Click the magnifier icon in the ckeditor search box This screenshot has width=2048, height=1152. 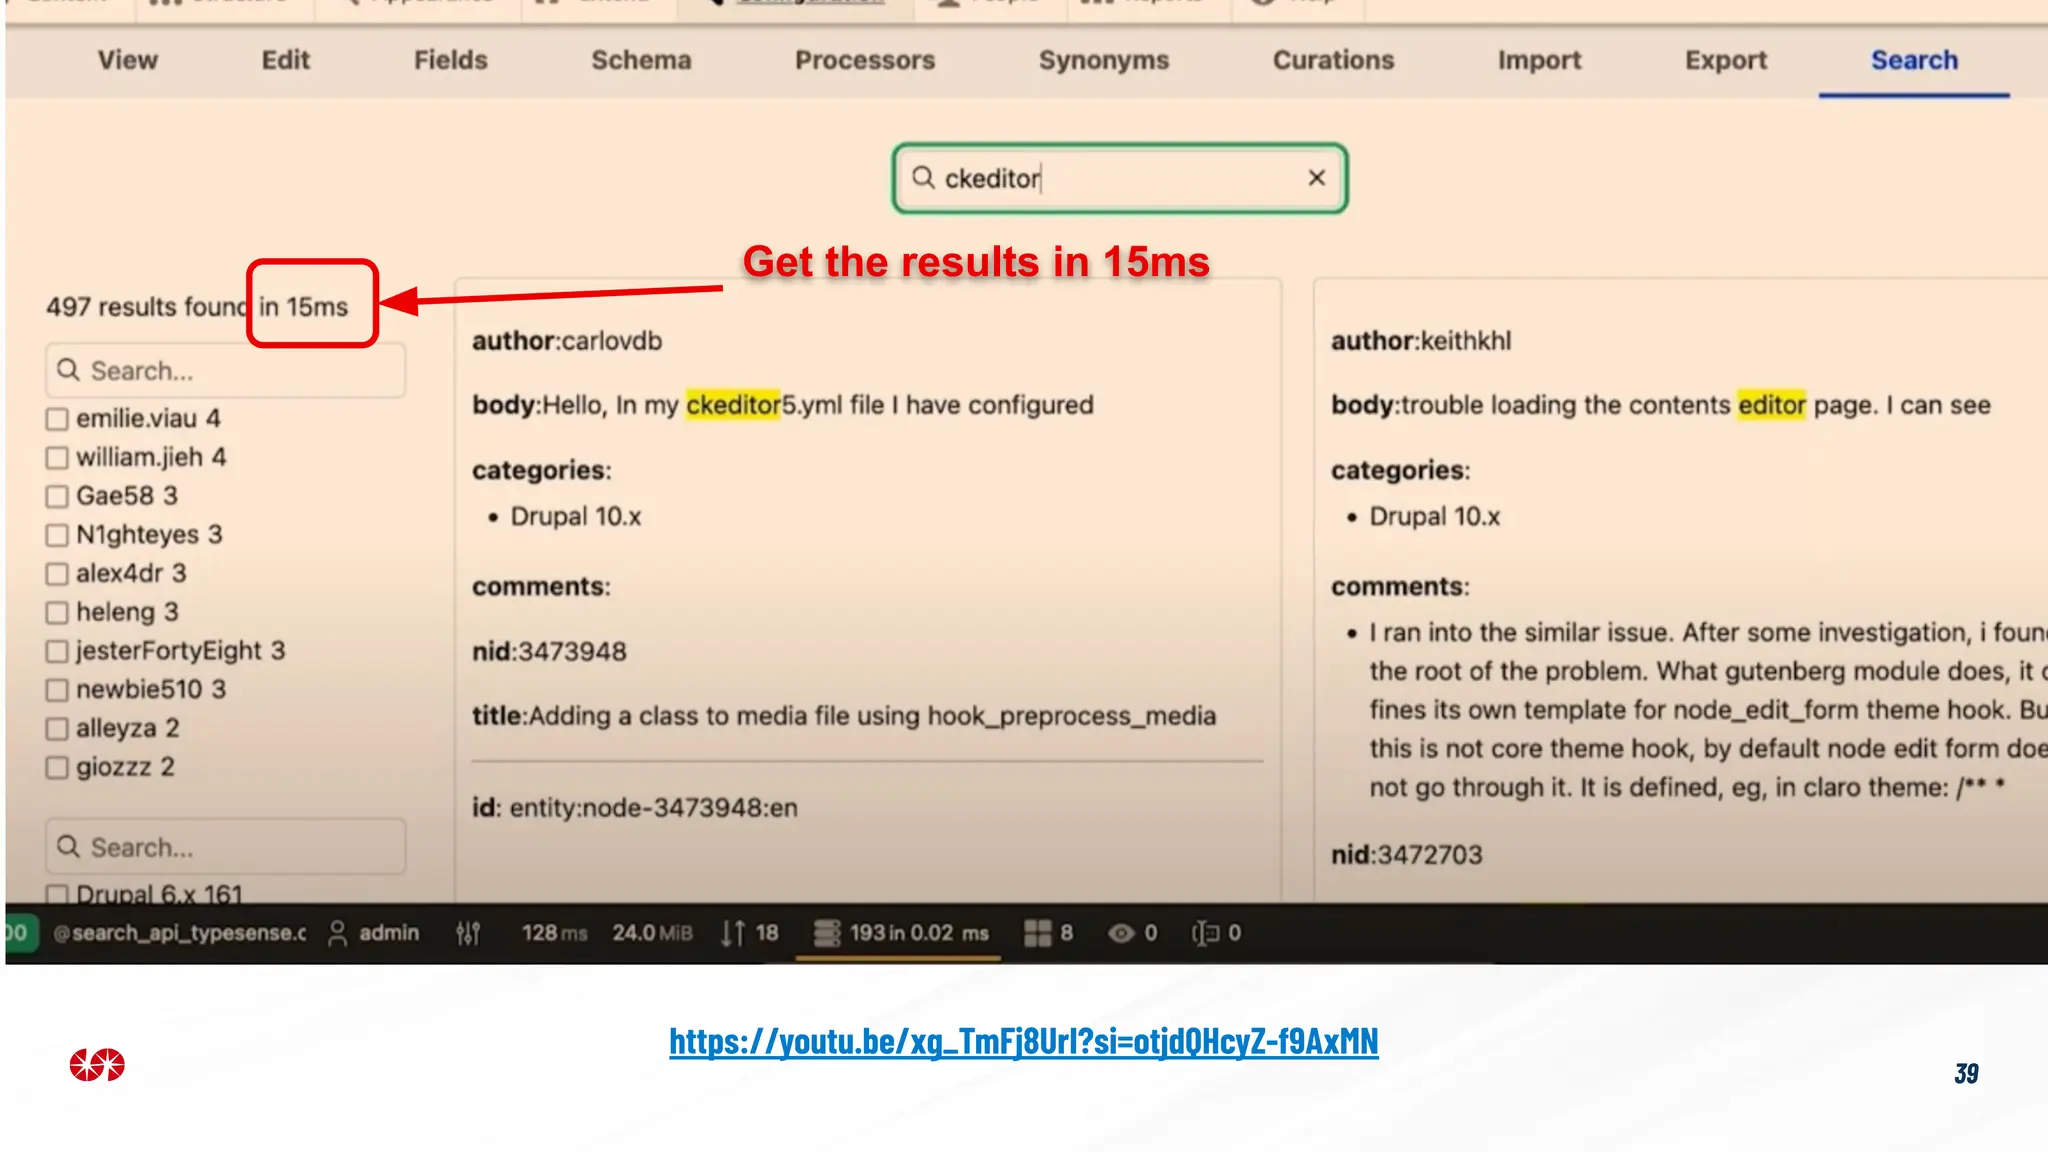pos(923,178)
